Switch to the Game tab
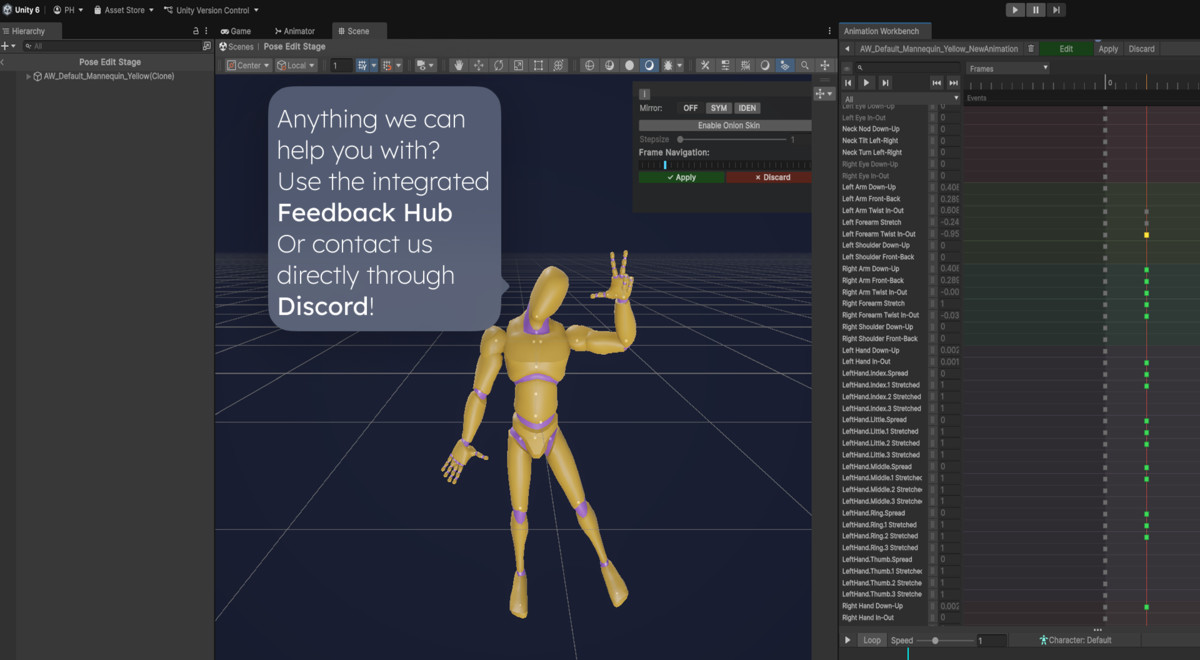 (236, 31)
